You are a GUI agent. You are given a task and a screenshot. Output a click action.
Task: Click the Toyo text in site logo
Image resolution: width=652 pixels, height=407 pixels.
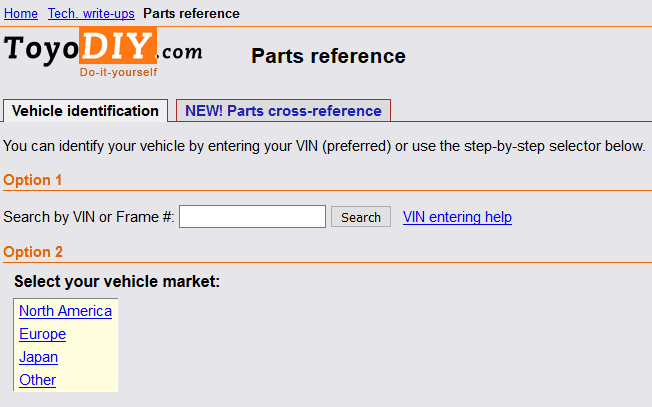[x=40, y=50]
